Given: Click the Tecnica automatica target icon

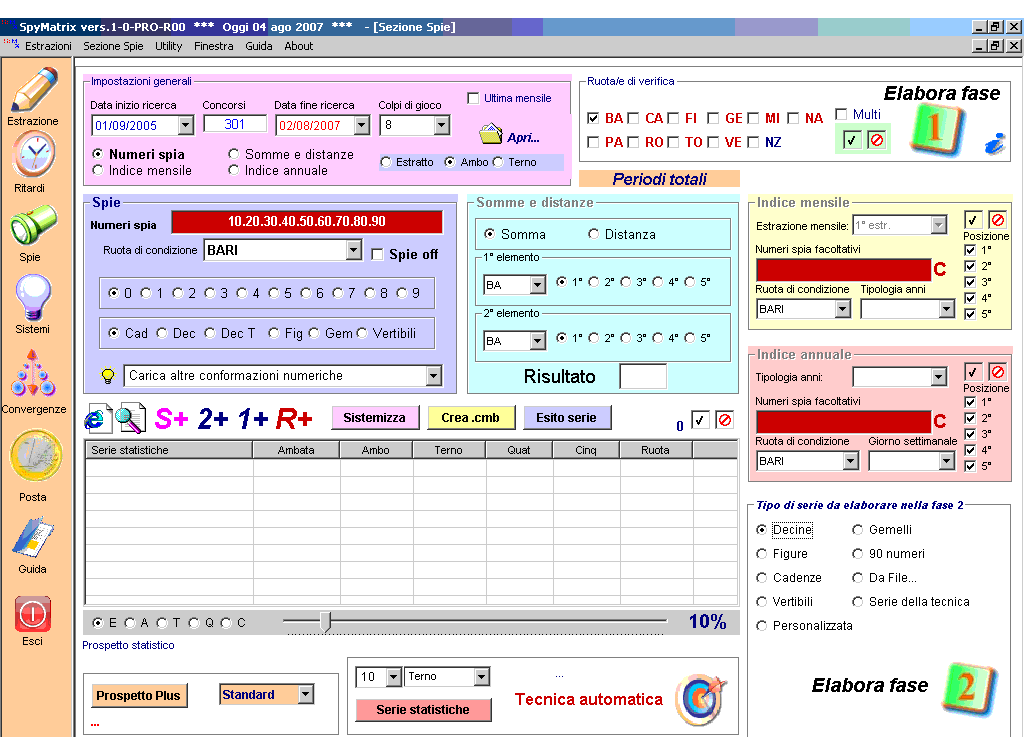Looking at the screenshot, I should [x=701, y=700].
